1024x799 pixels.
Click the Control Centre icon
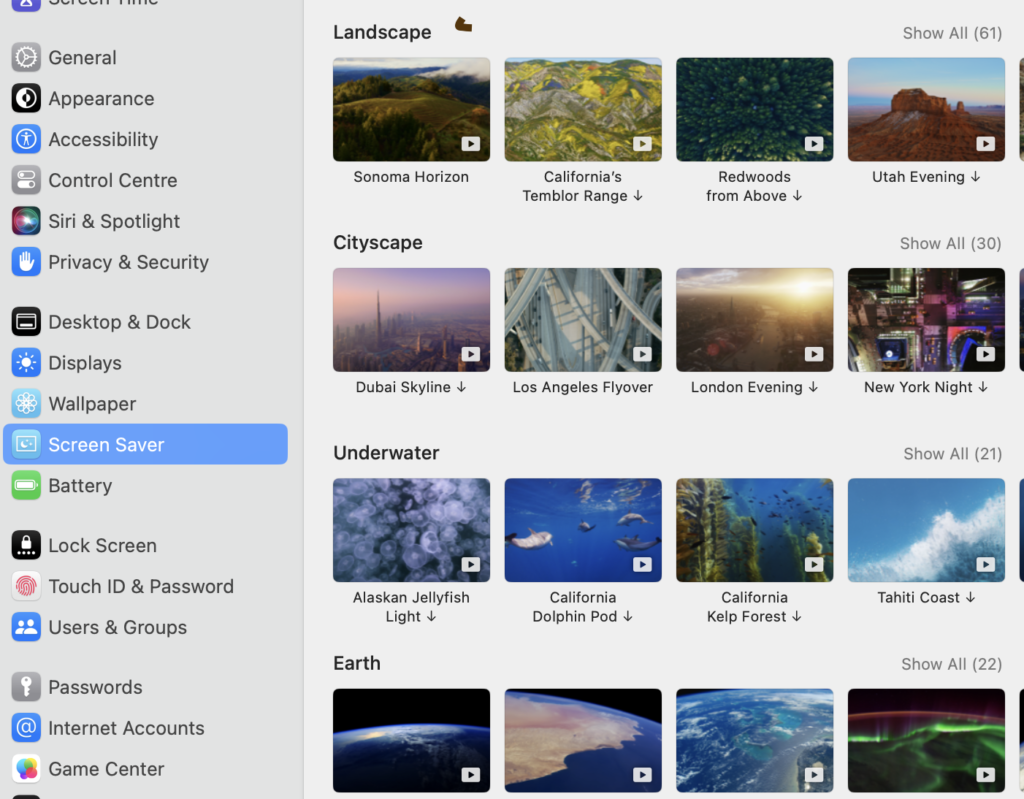[25, 180]
